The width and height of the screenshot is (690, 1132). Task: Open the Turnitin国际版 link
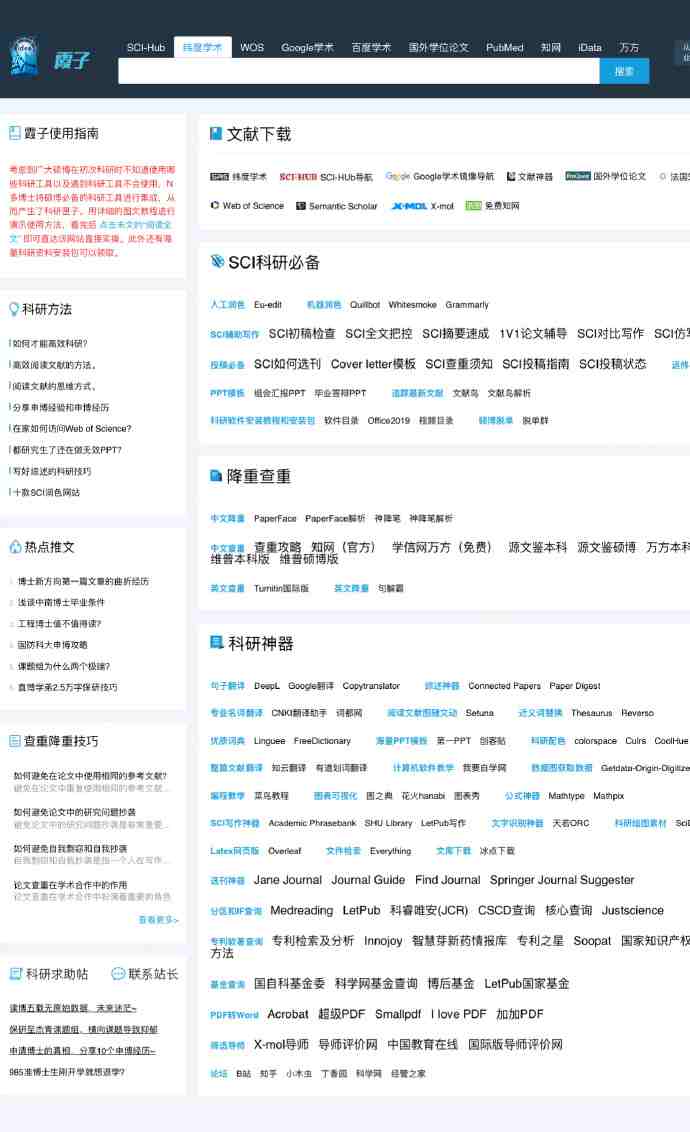coord(281,589)
